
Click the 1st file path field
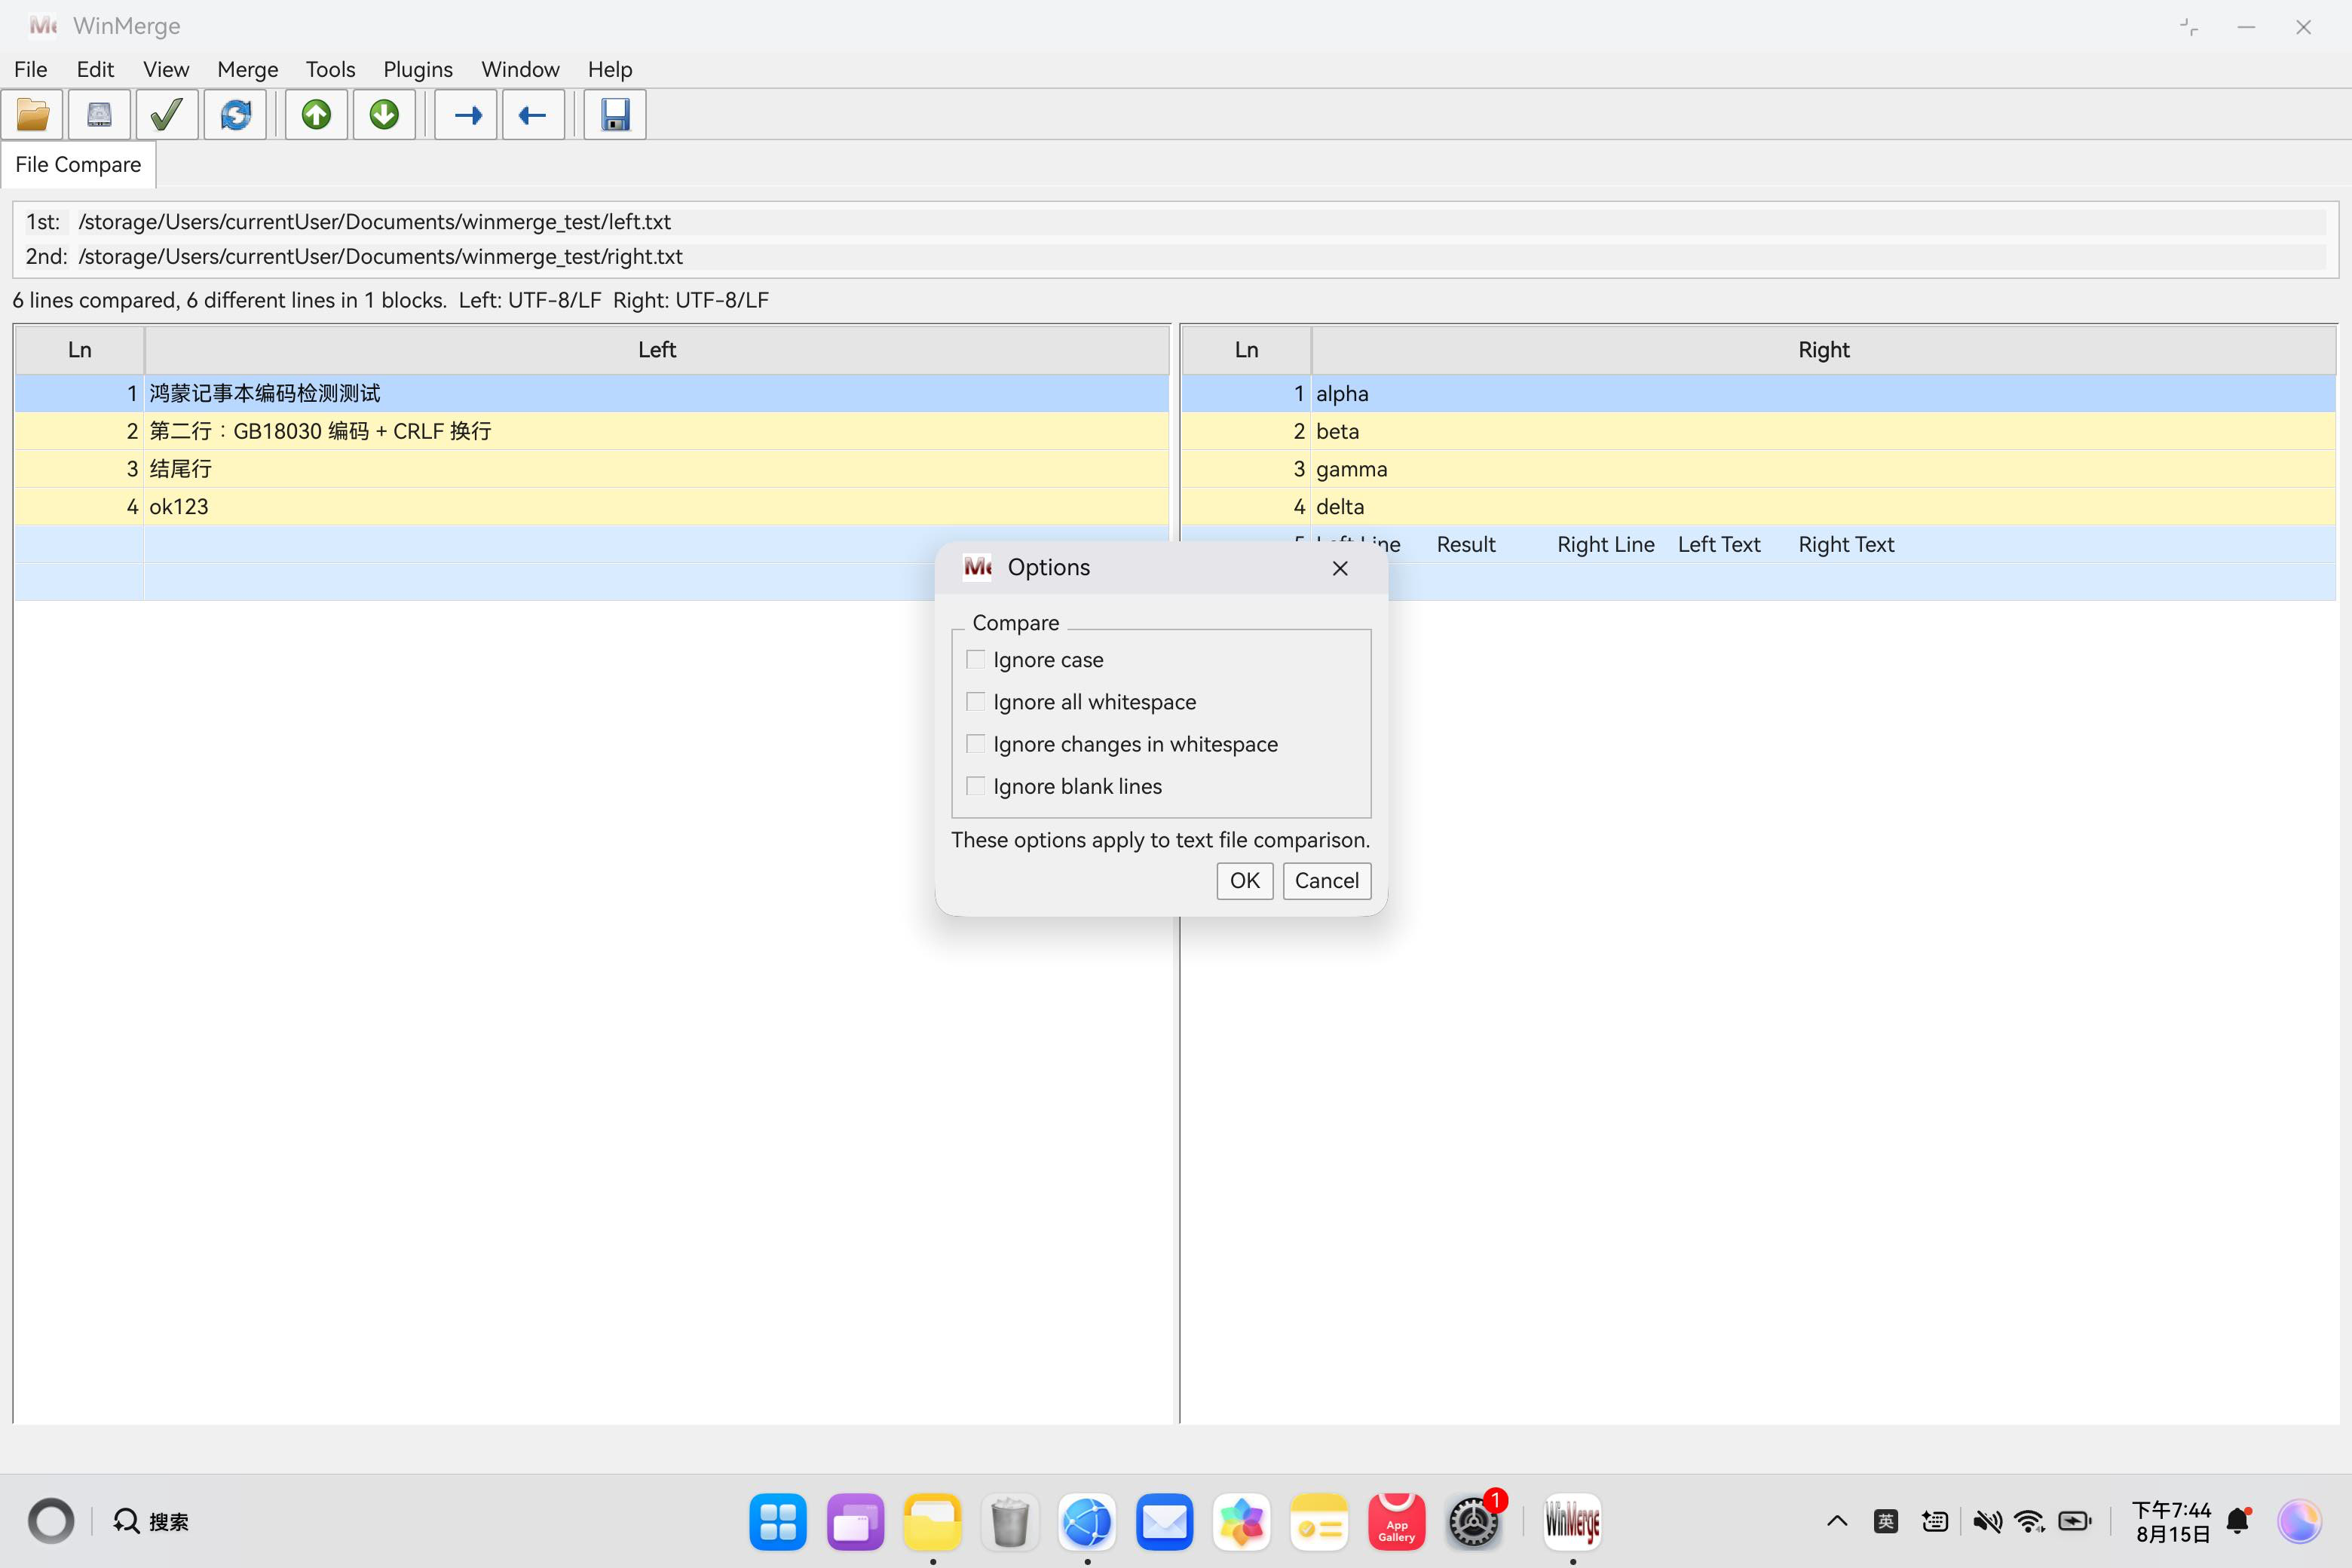click(x=1200, y=222)
